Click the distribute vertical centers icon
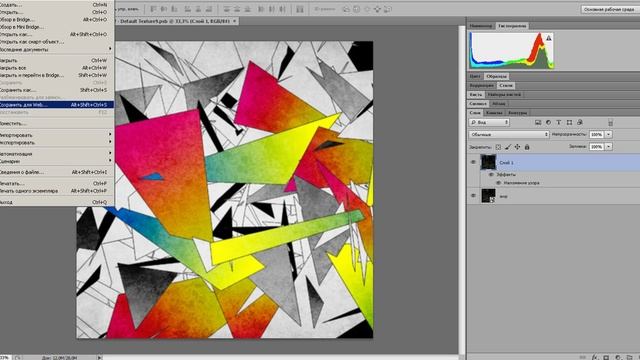This screenshot has height=360, width=640. [237, 9]
